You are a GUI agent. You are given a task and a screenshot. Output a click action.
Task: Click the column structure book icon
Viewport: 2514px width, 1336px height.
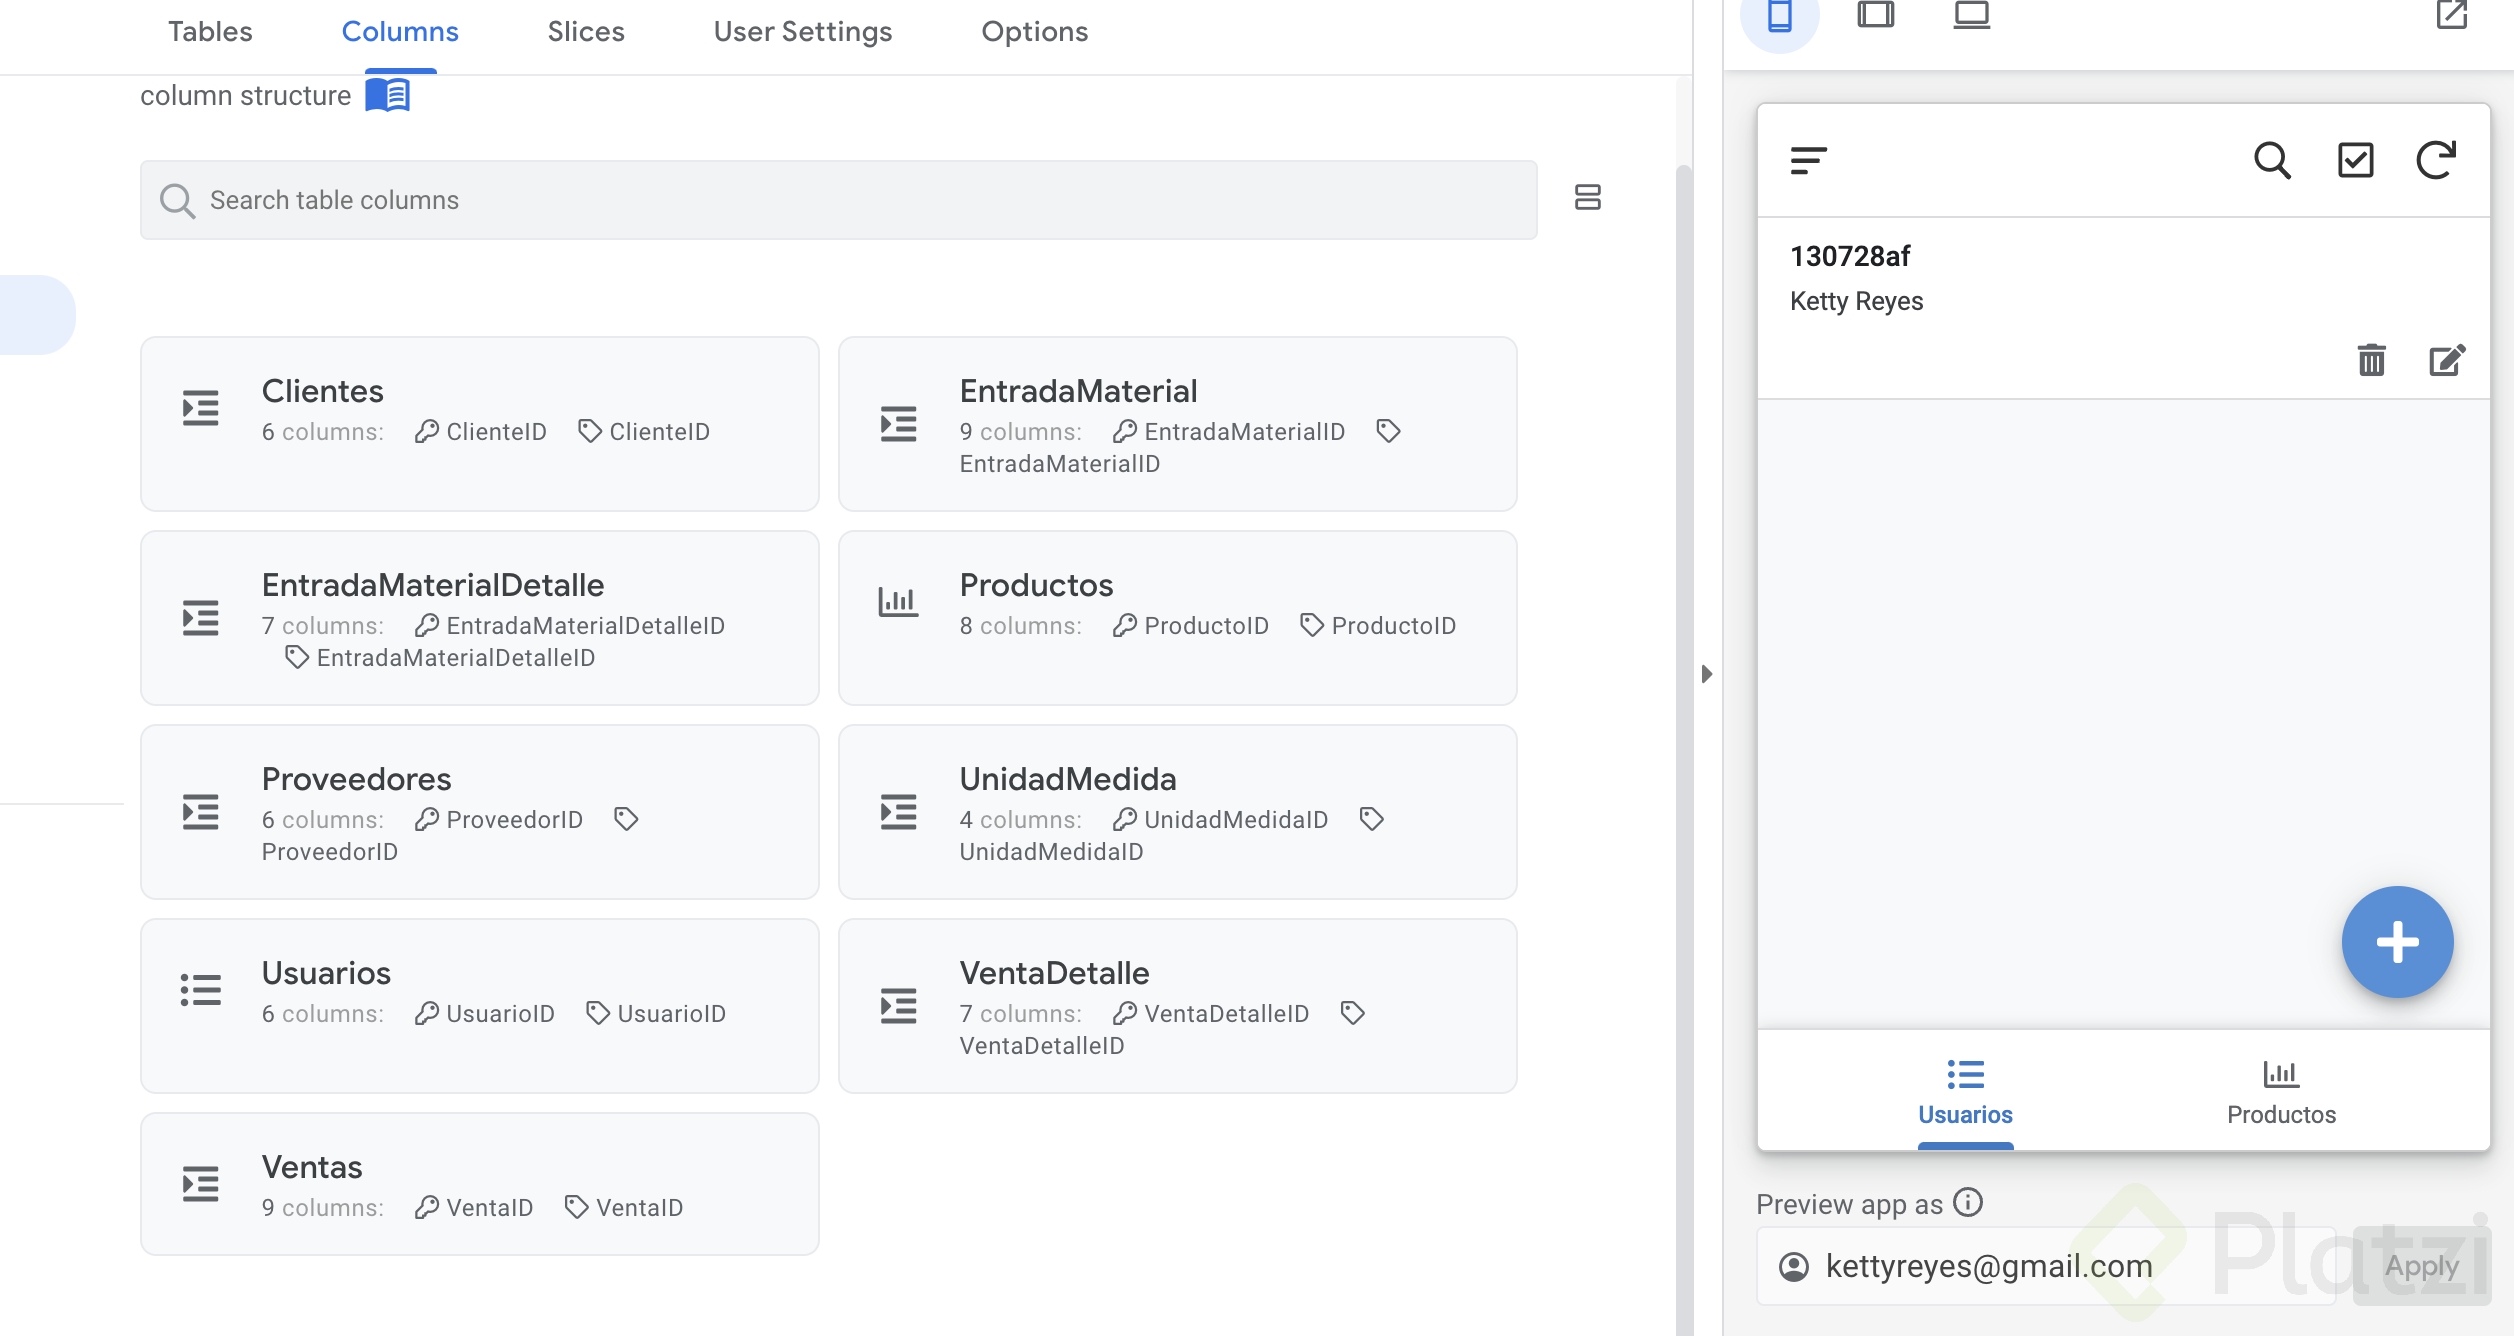388,96
